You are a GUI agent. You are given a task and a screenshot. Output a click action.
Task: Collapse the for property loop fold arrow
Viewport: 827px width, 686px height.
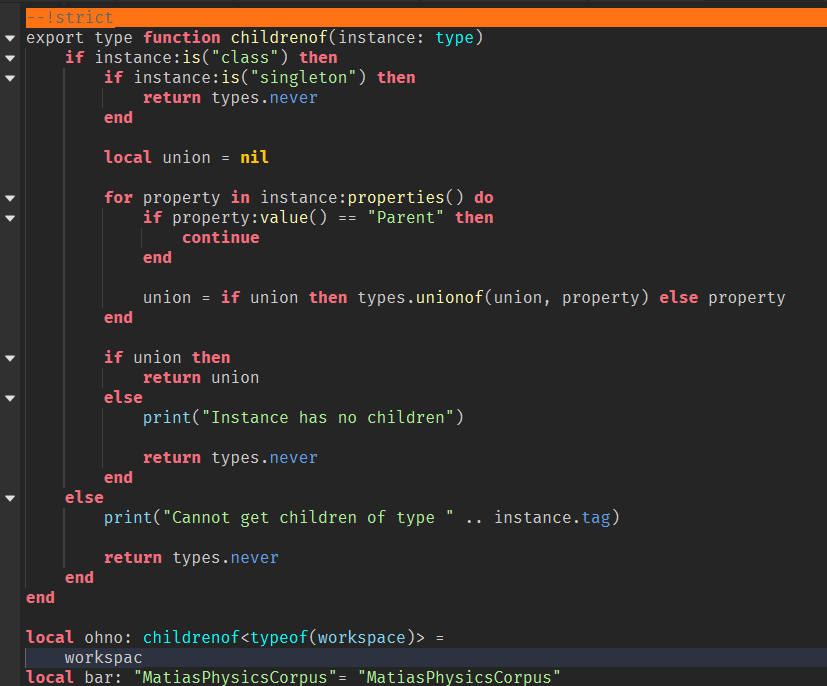[x=9, y=198]
